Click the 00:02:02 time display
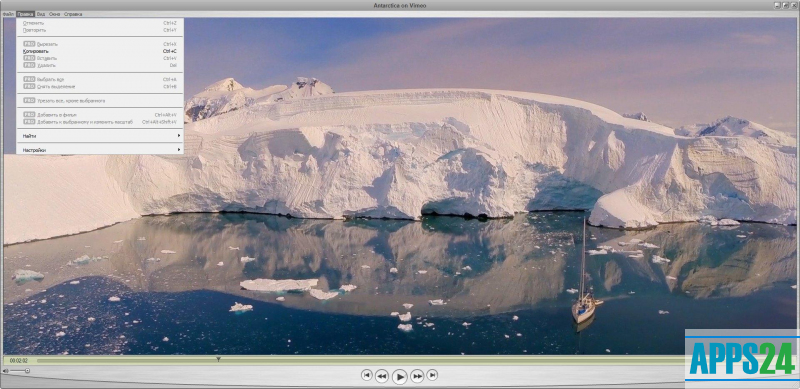800x389 pixels. [x=18, y=360]
